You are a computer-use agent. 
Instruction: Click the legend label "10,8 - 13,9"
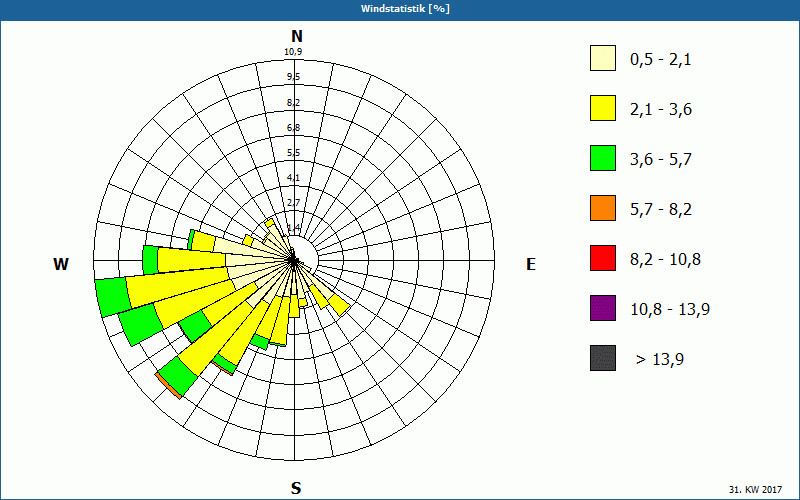pos(670,310)
